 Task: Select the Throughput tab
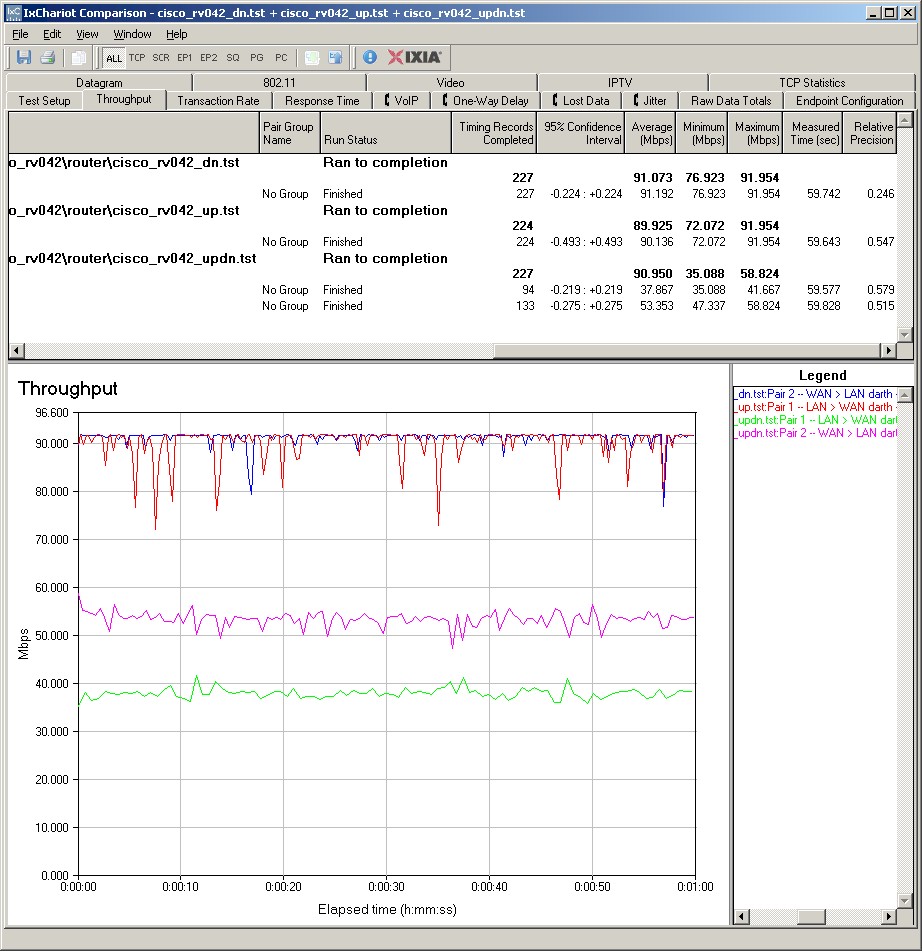click(124, 99)
